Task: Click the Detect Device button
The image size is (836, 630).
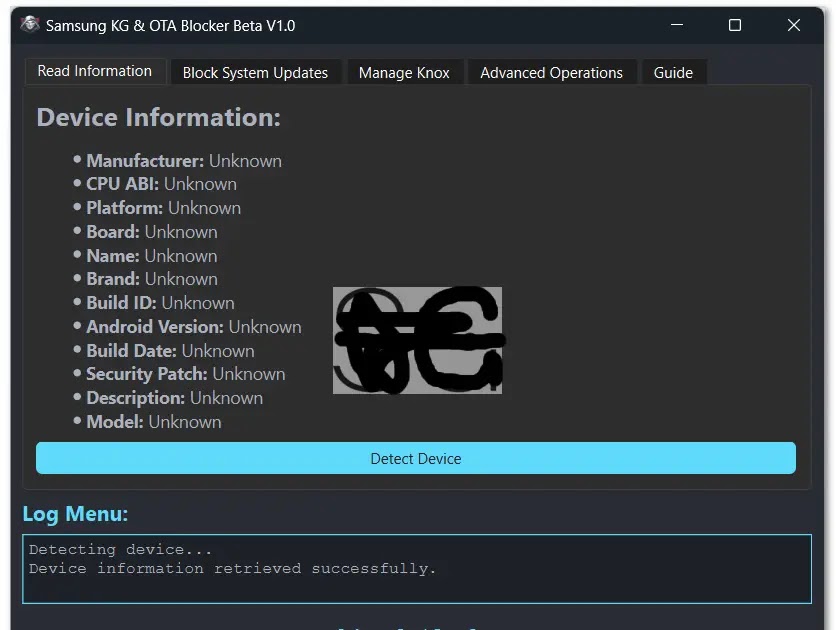Action: click(416, 458)
